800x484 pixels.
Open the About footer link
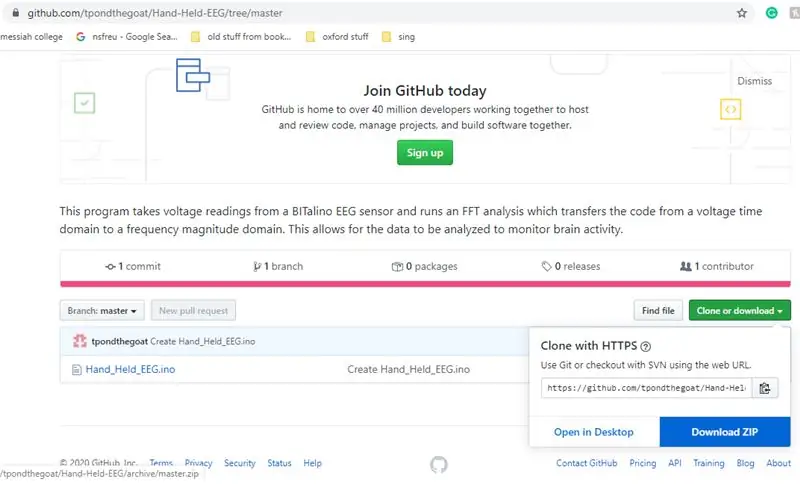[778, 463]
